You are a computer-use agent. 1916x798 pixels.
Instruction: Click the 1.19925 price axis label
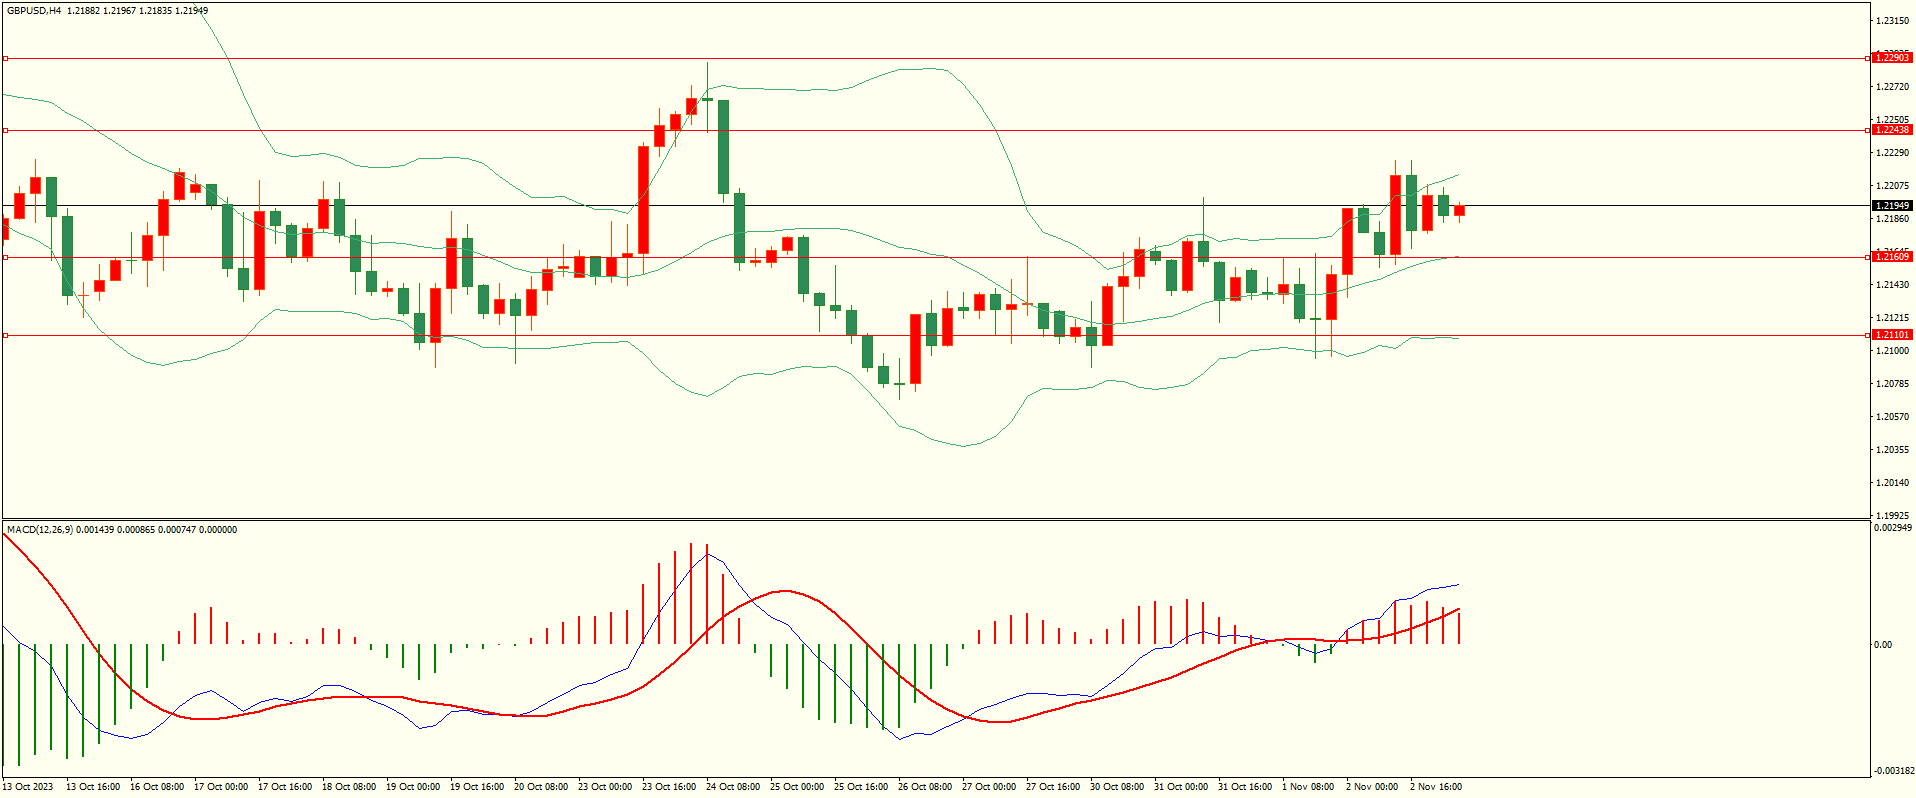pyautogui.click(x=1891, y=516)
